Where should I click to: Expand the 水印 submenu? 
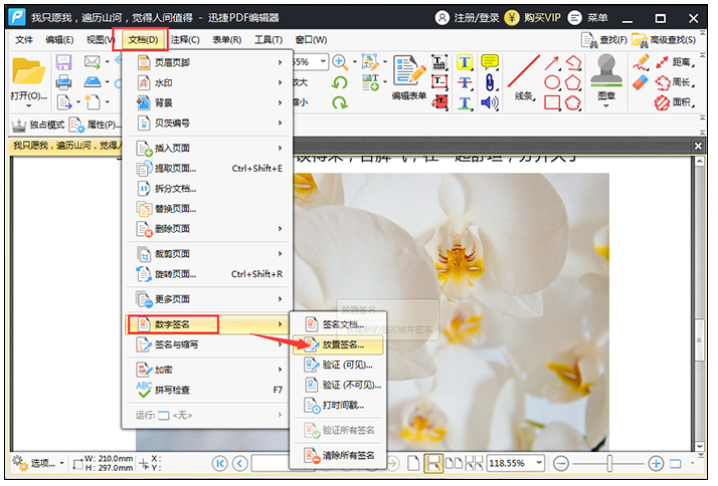coord(207,82)
